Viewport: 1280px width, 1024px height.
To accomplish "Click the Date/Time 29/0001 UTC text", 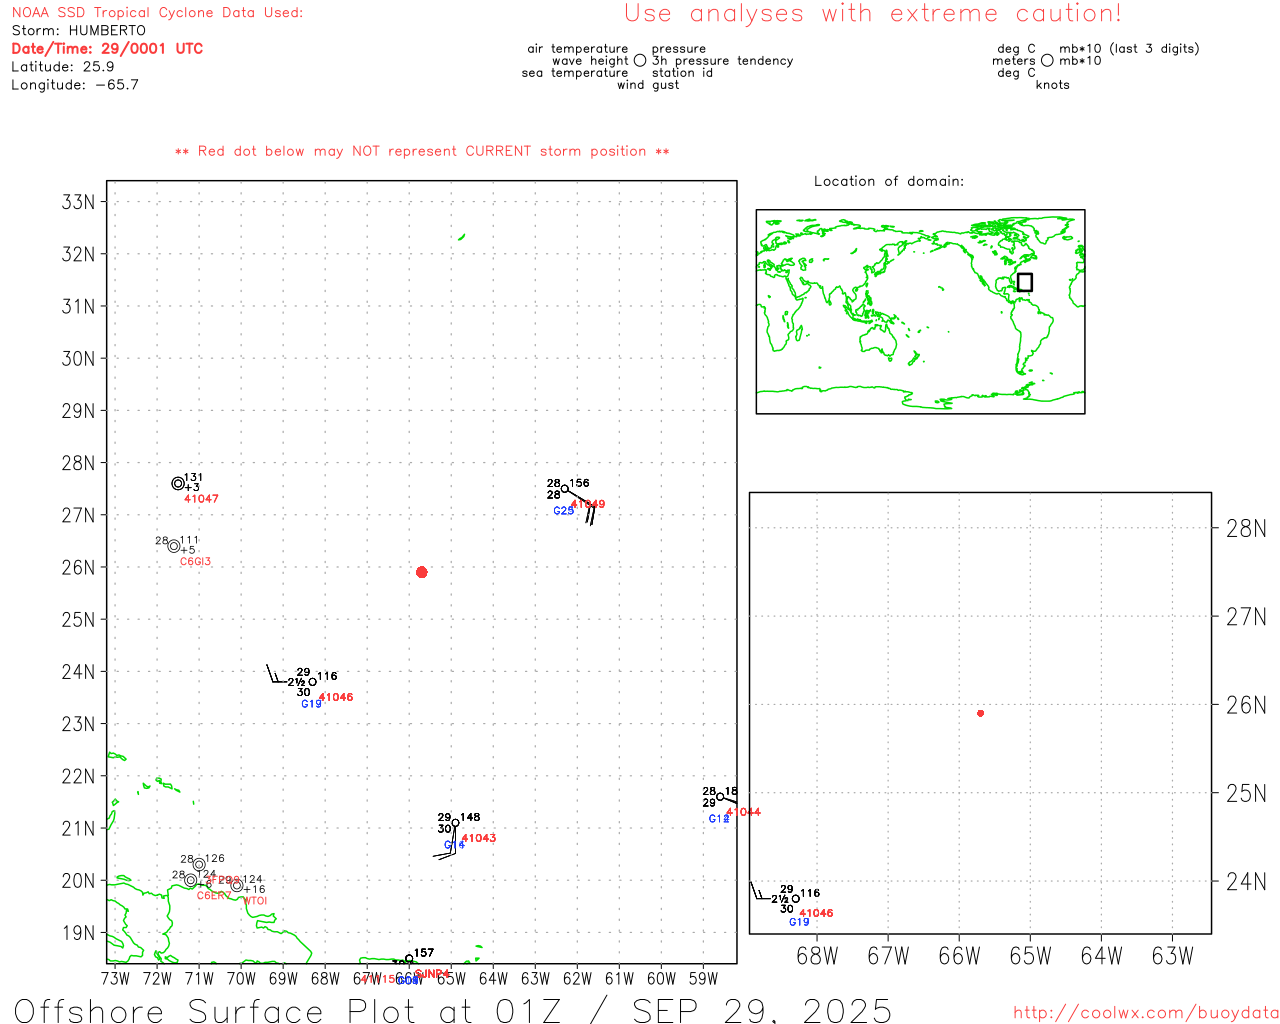I will (x=107, y=48).
